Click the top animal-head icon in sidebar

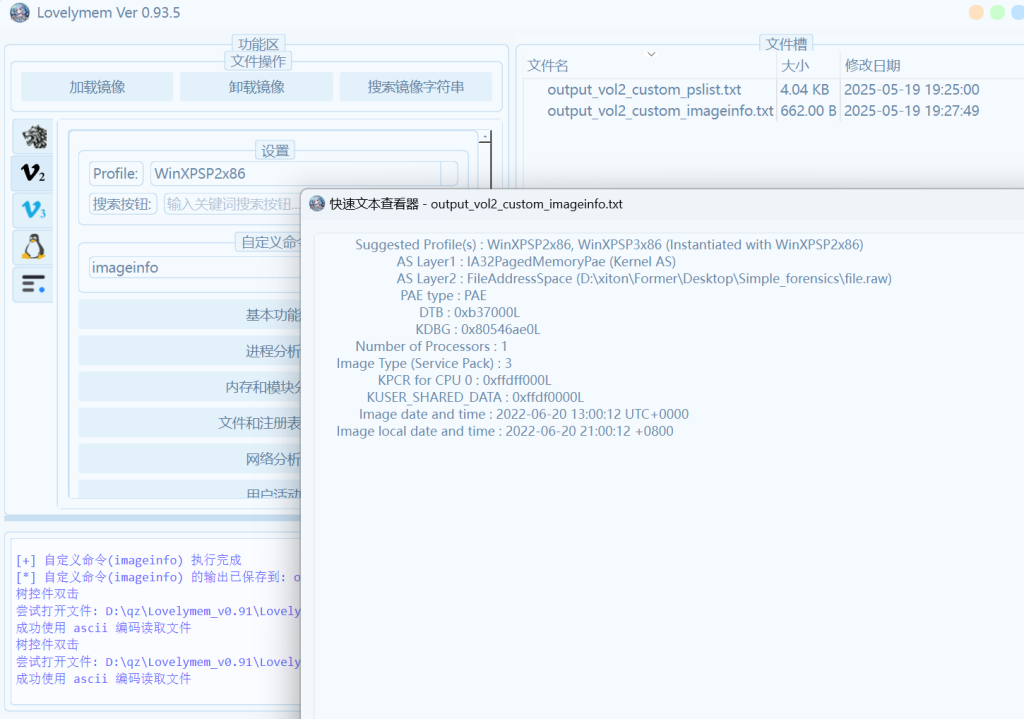click(33, 137)
